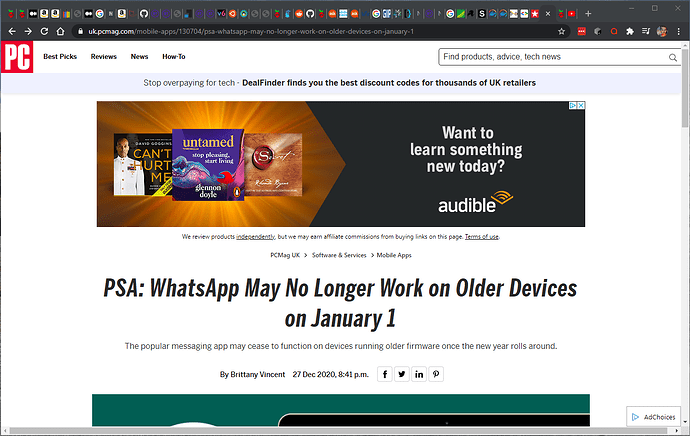Bookmark this page with the star icon
690x436 pixels.
point(562,31)
